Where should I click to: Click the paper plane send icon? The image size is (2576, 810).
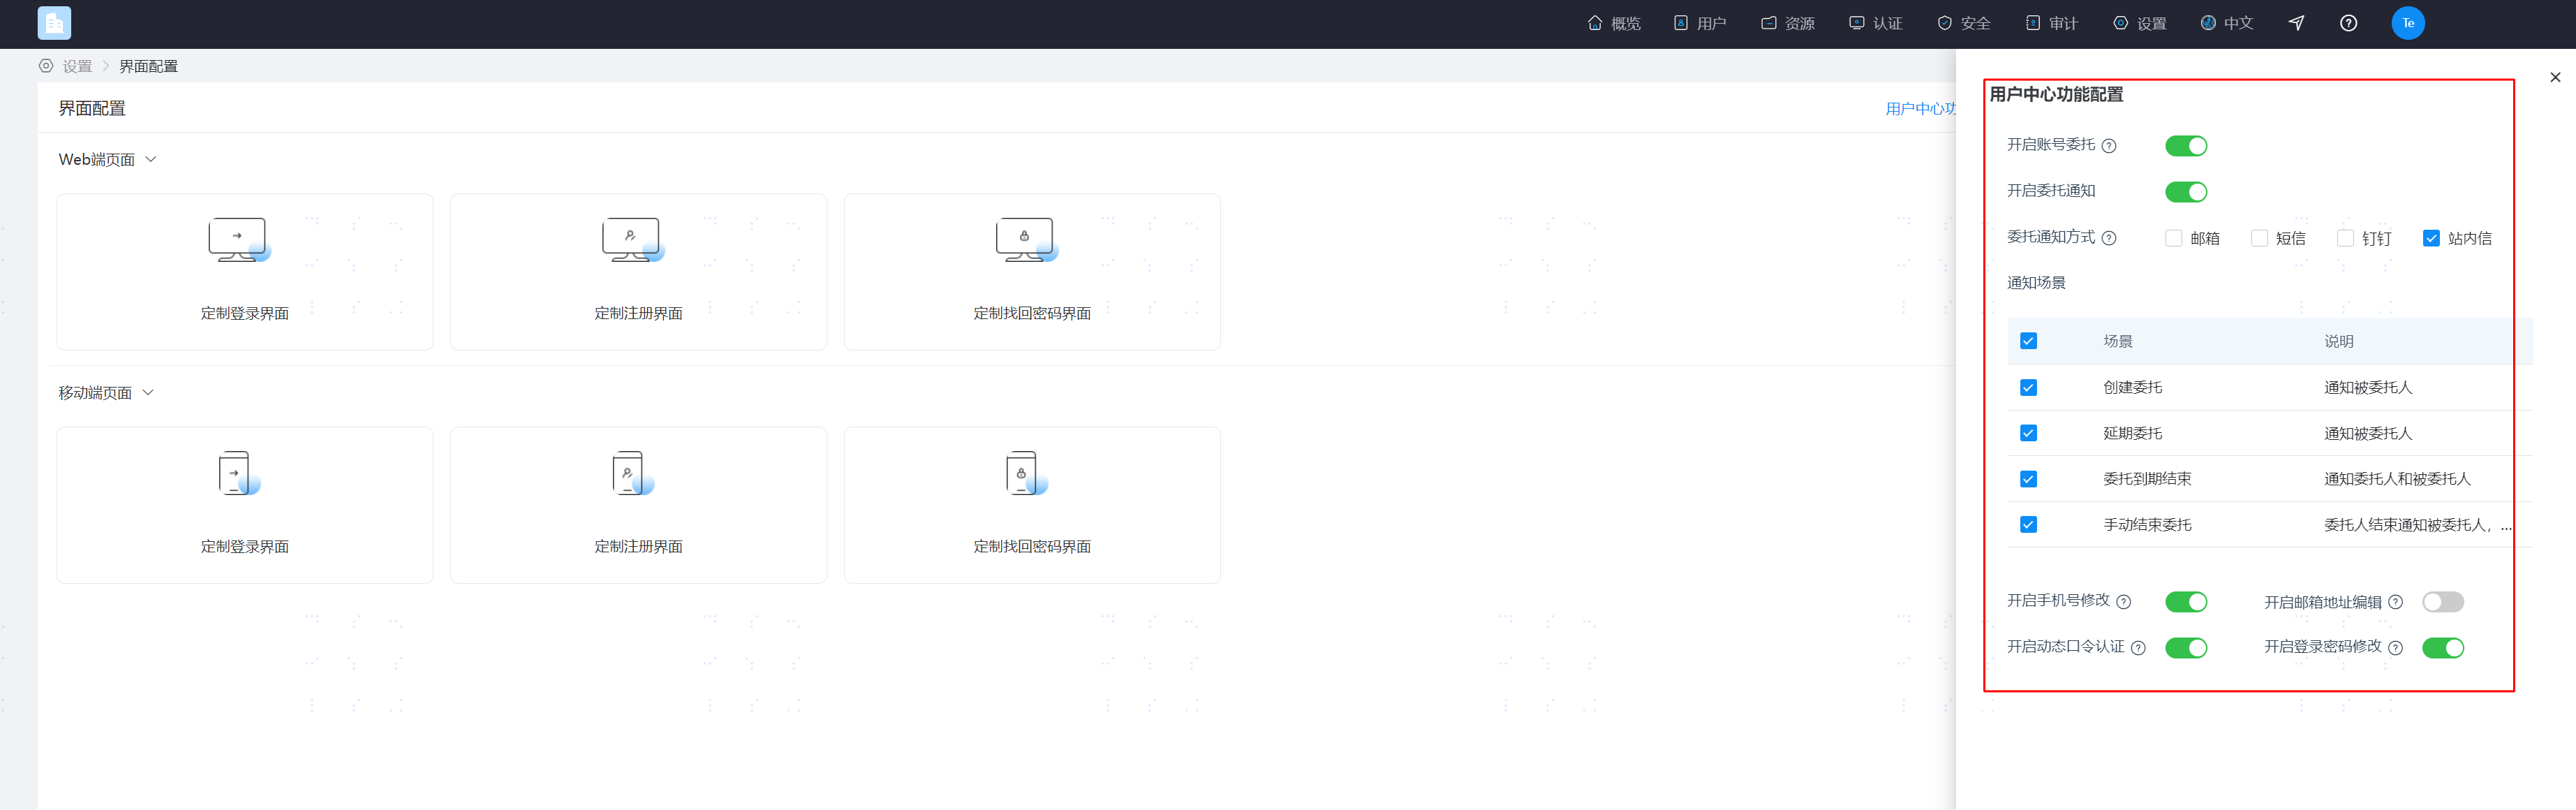(2296, 23)
